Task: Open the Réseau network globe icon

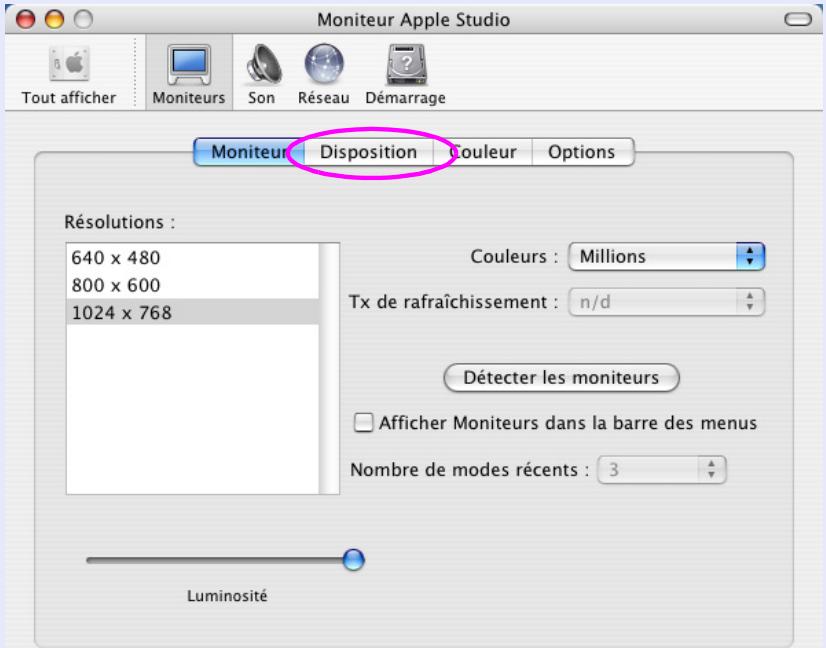Action: [323, 75]
